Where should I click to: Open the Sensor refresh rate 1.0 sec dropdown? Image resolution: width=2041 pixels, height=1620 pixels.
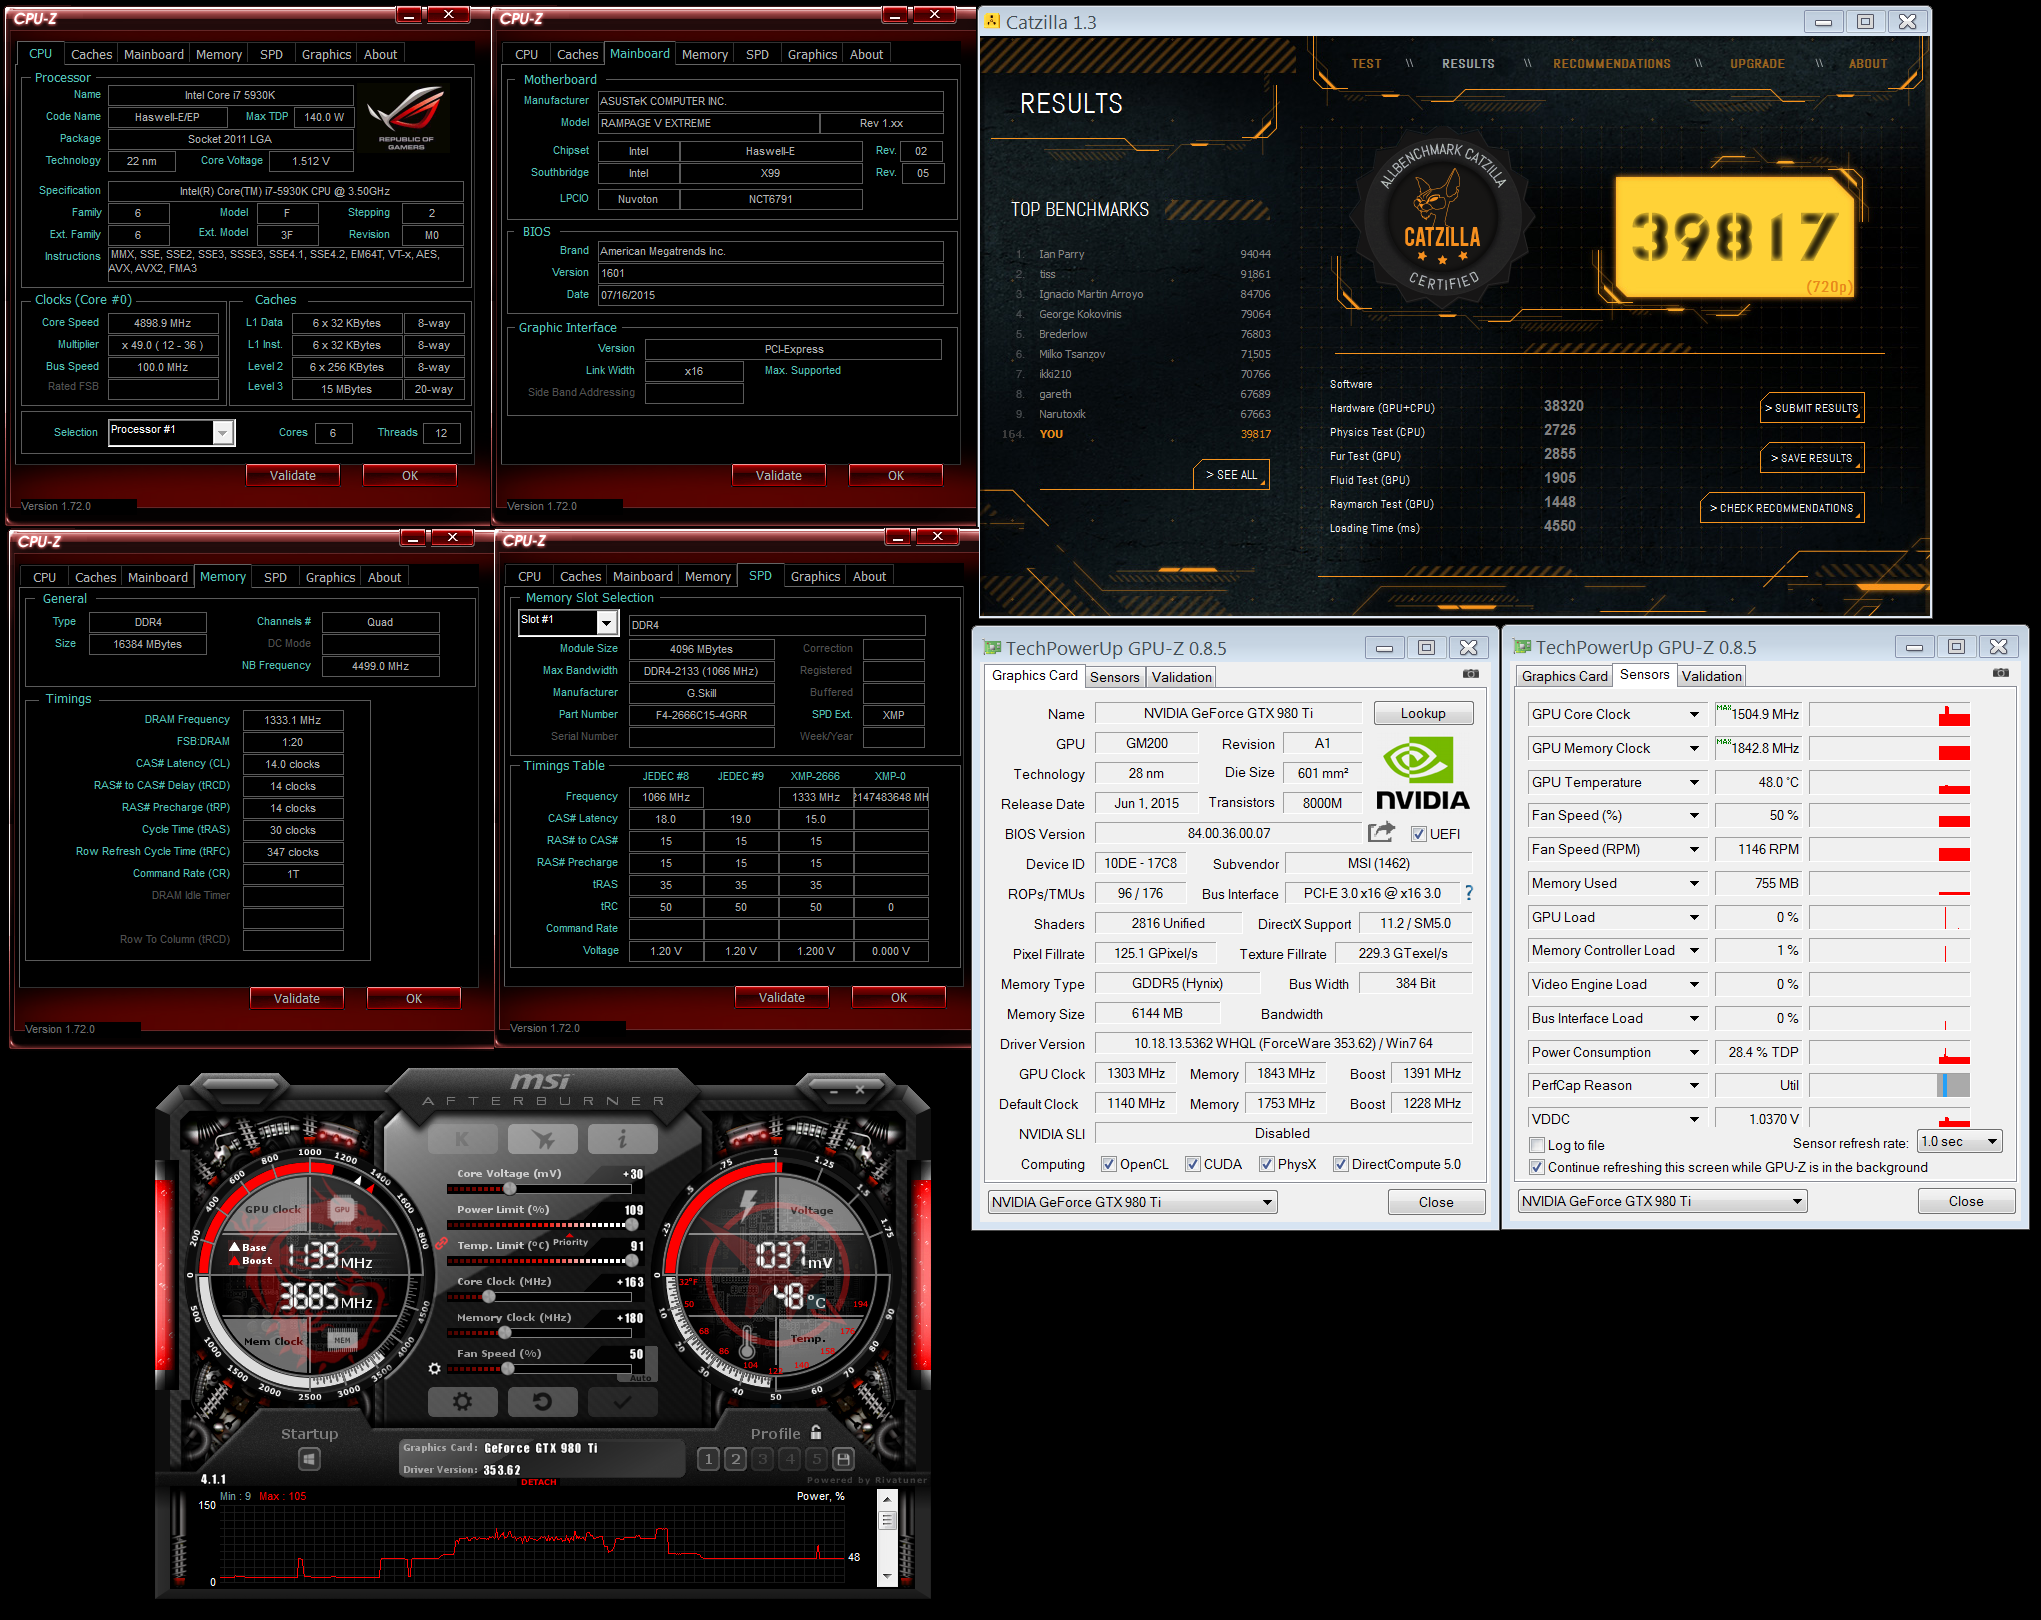[1960, 1141]
